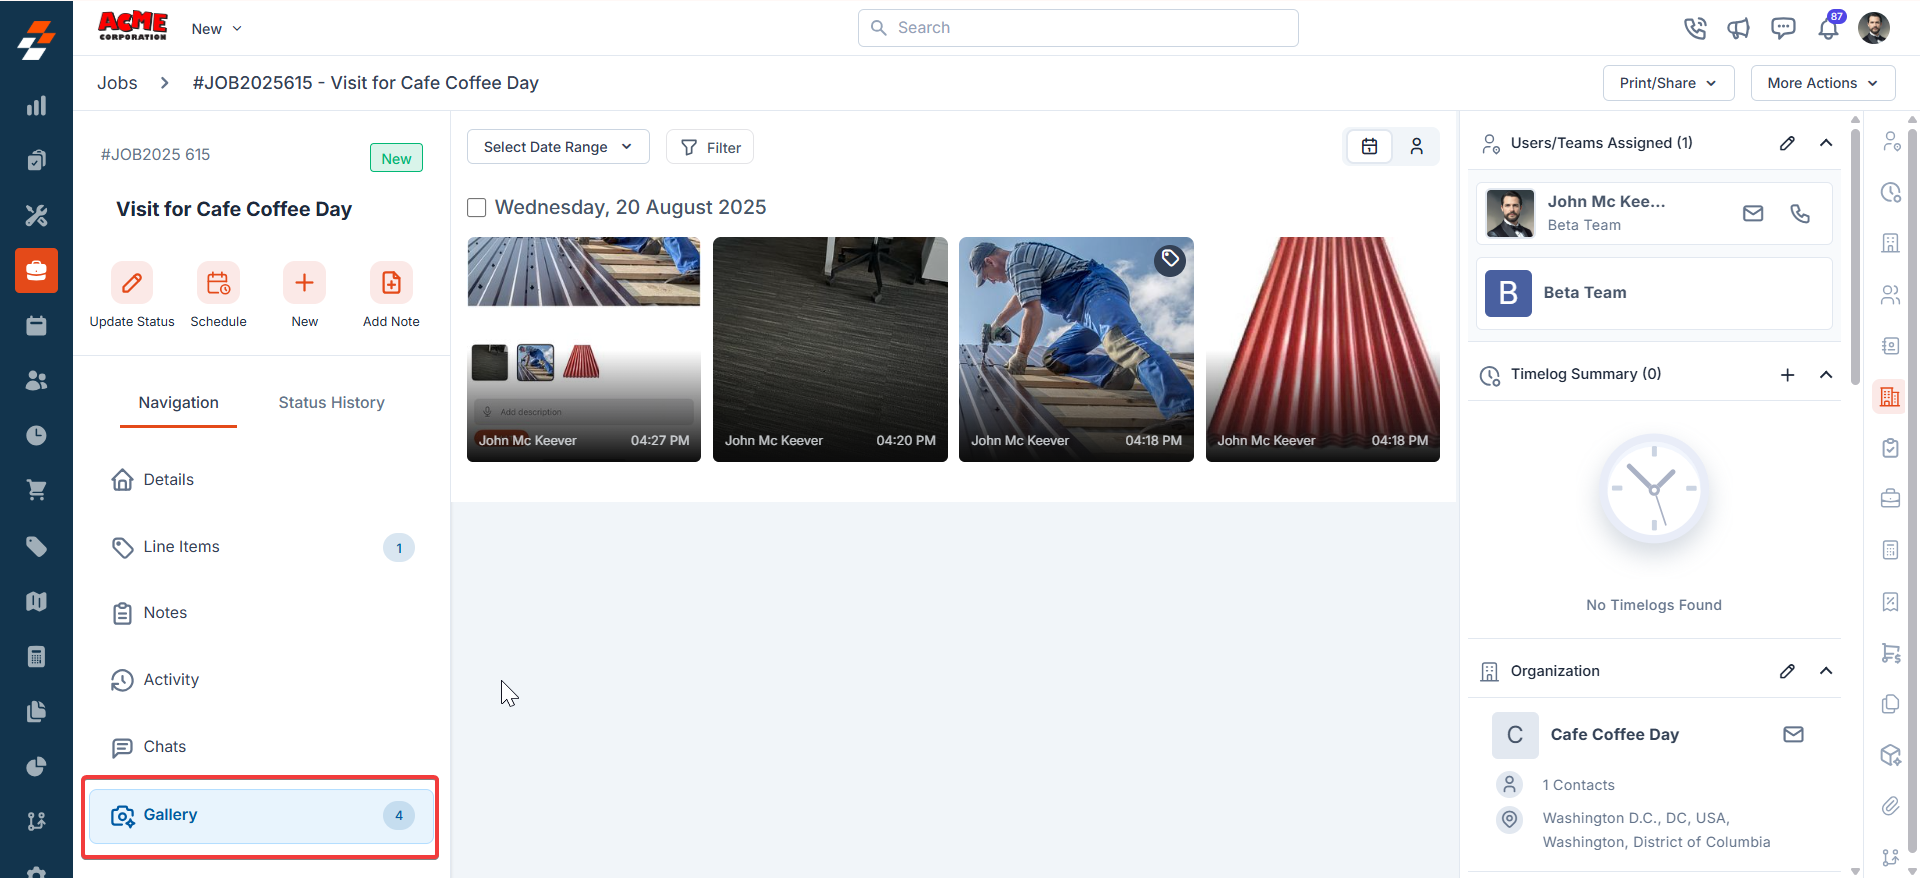This screenshot has width=1920, height=878.
Task: Open the calendar icon in left sidebar
Action: coord(36,326)
